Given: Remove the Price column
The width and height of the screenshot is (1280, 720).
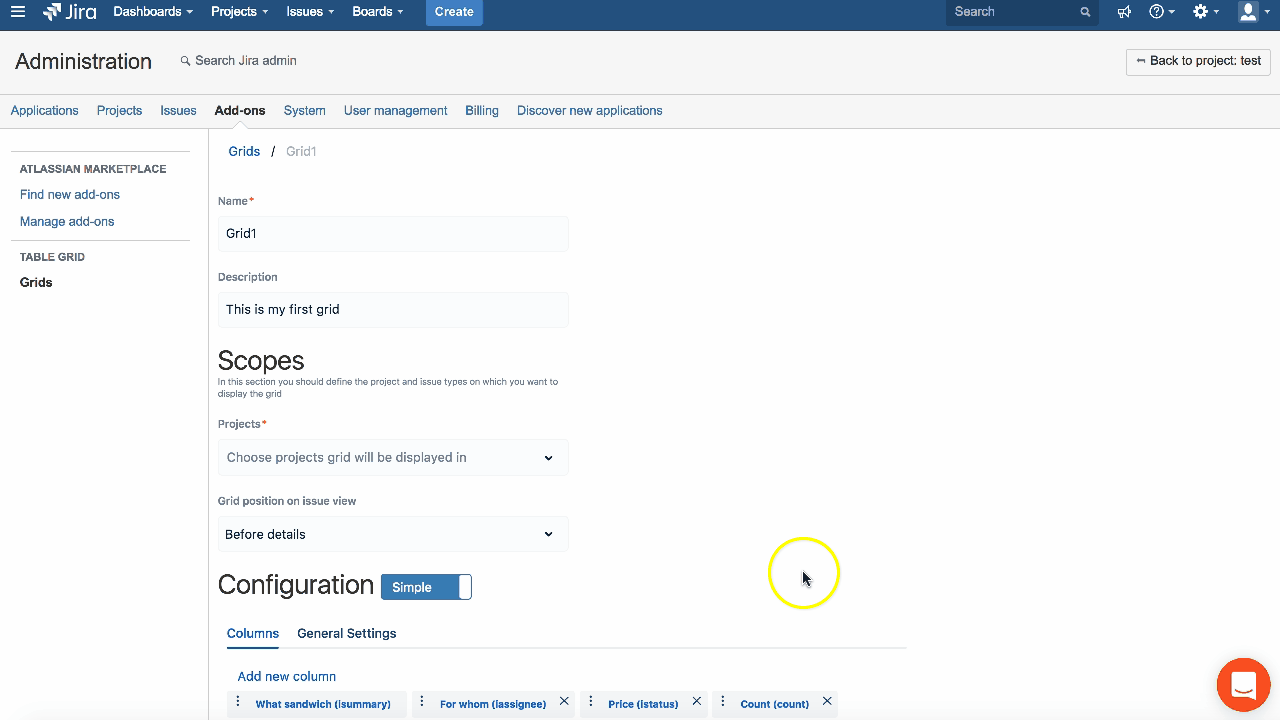Looking at the screenshot, I should pyautogui.click(x=697, y=702).
